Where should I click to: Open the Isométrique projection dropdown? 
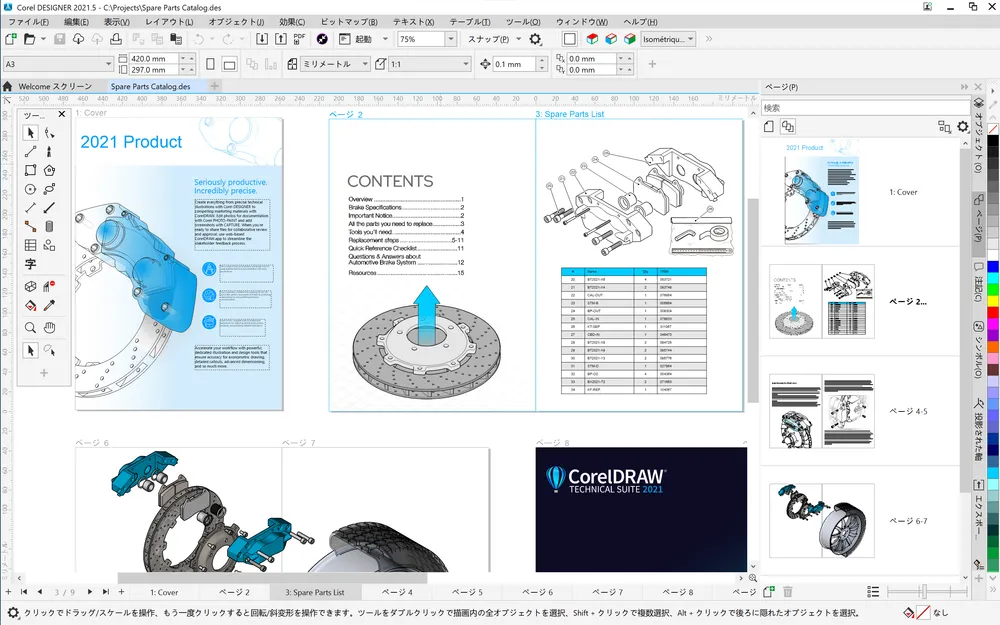point(690,39)
